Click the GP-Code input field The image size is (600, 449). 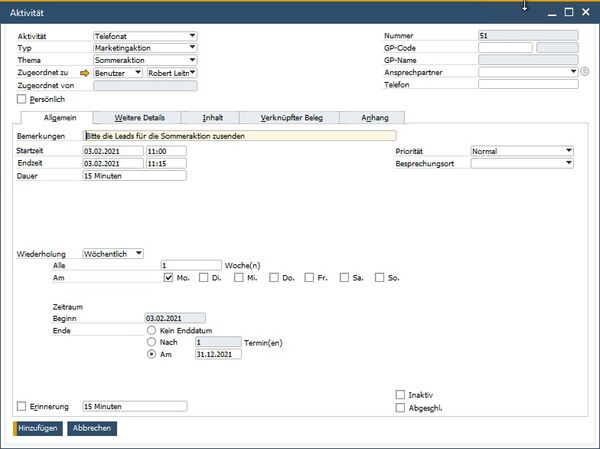click(505, 47)
